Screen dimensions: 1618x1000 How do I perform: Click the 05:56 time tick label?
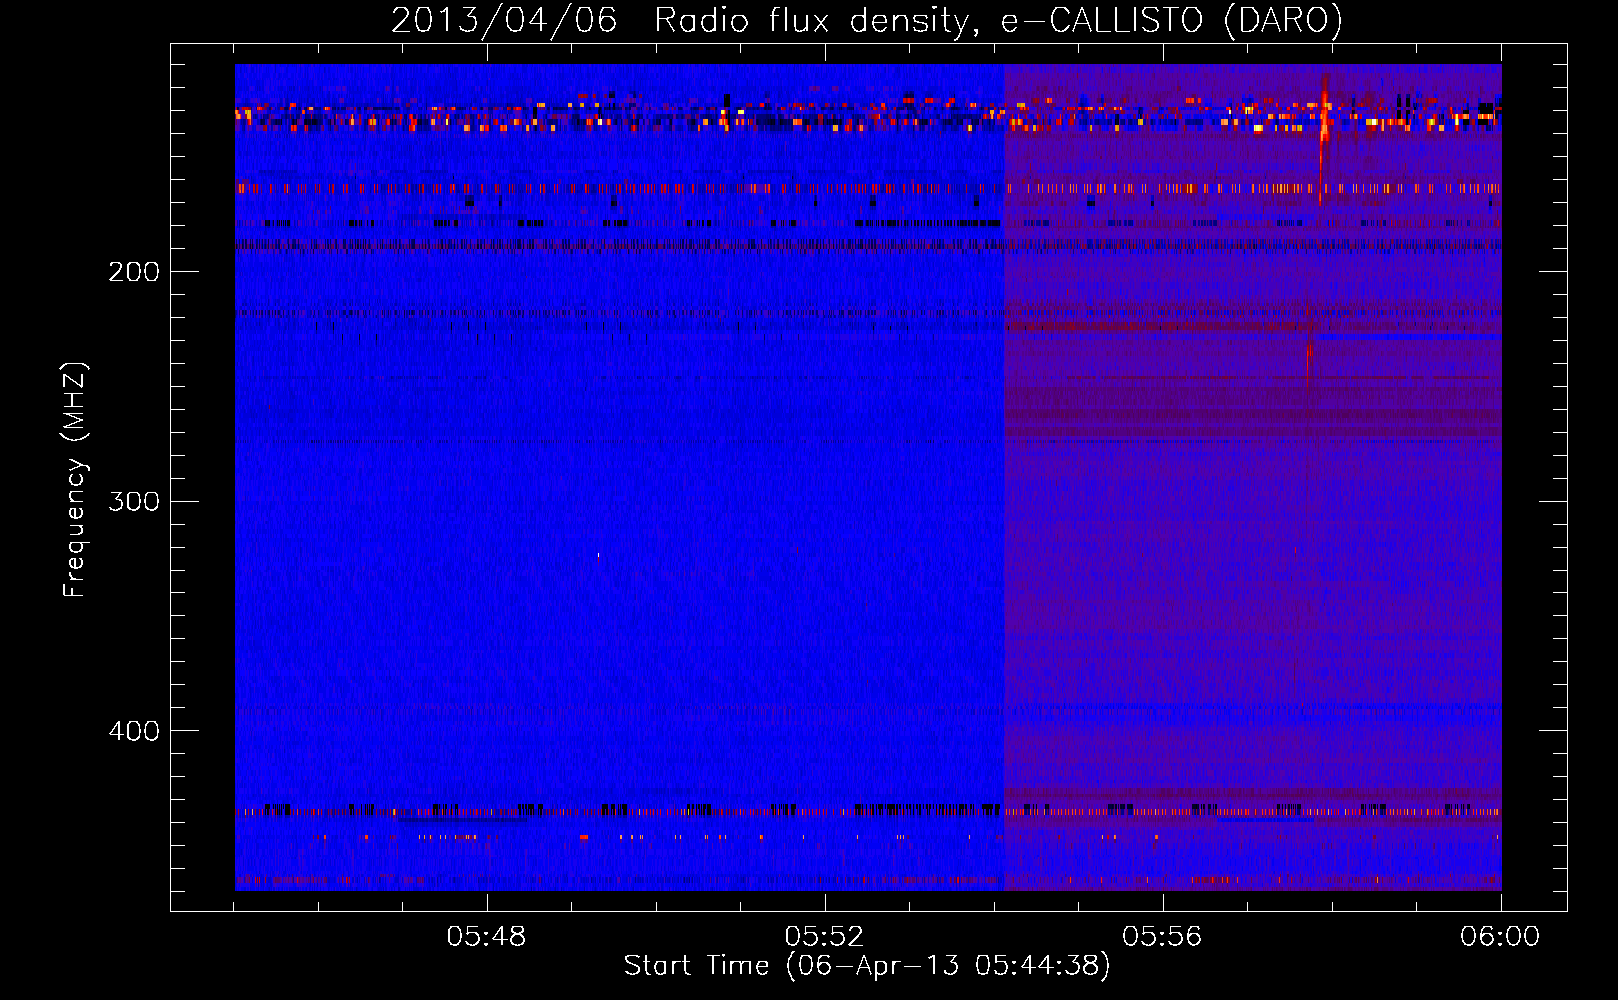[x=1162, y=937]
